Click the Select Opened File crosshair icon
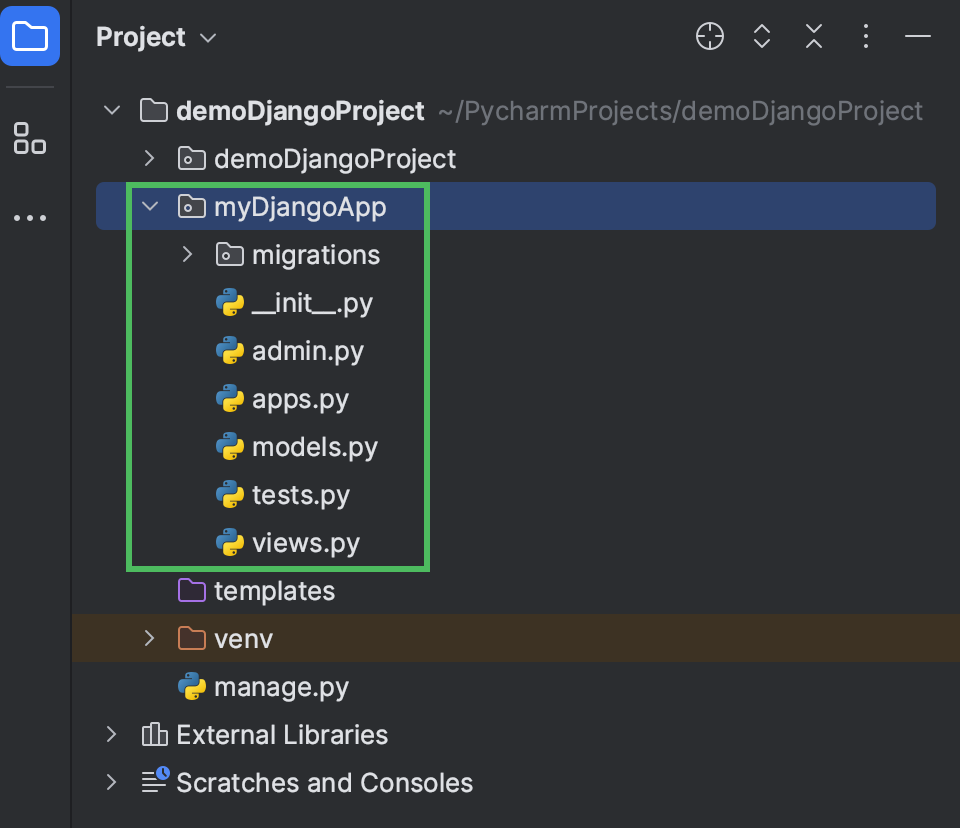 point(709,36)
